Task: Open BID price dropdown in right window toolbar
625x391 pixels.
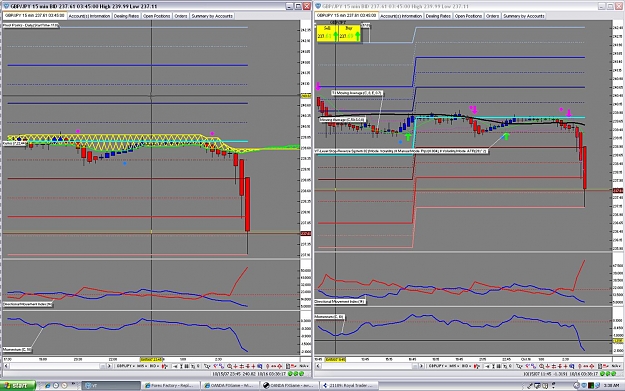Action: pyautogui.click(x=467, y=366)
